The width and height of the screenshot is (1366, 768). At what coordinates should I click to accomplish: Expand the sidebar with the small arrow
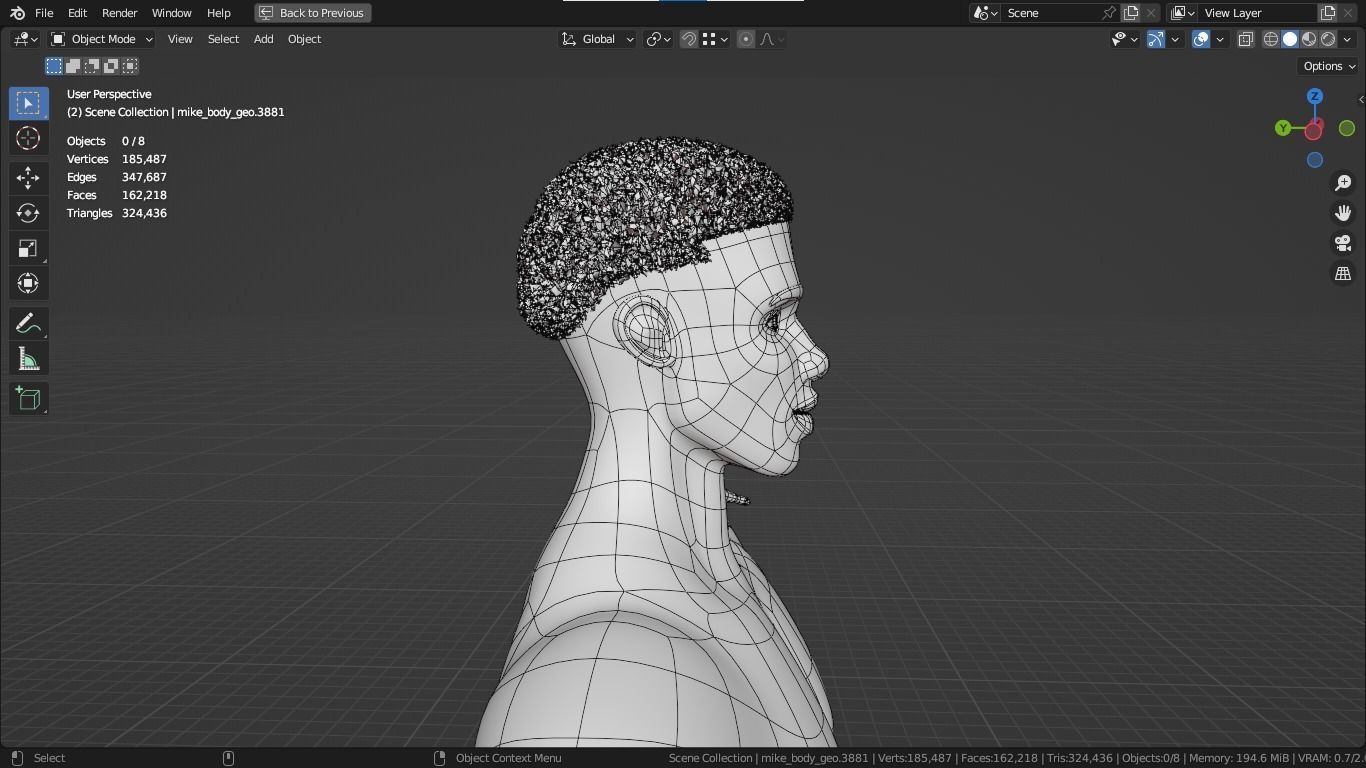(1361, 99)
